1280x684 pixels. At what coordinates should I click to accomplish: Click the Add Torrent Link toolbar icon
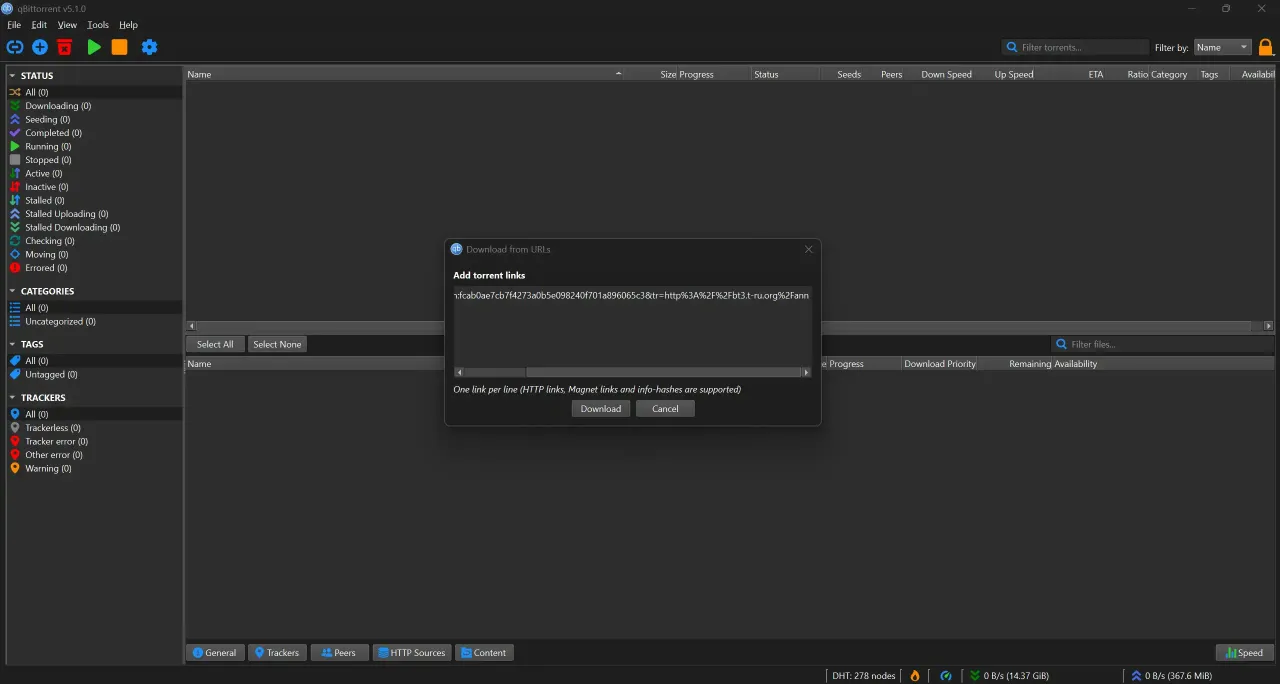(x=15, y=47)
